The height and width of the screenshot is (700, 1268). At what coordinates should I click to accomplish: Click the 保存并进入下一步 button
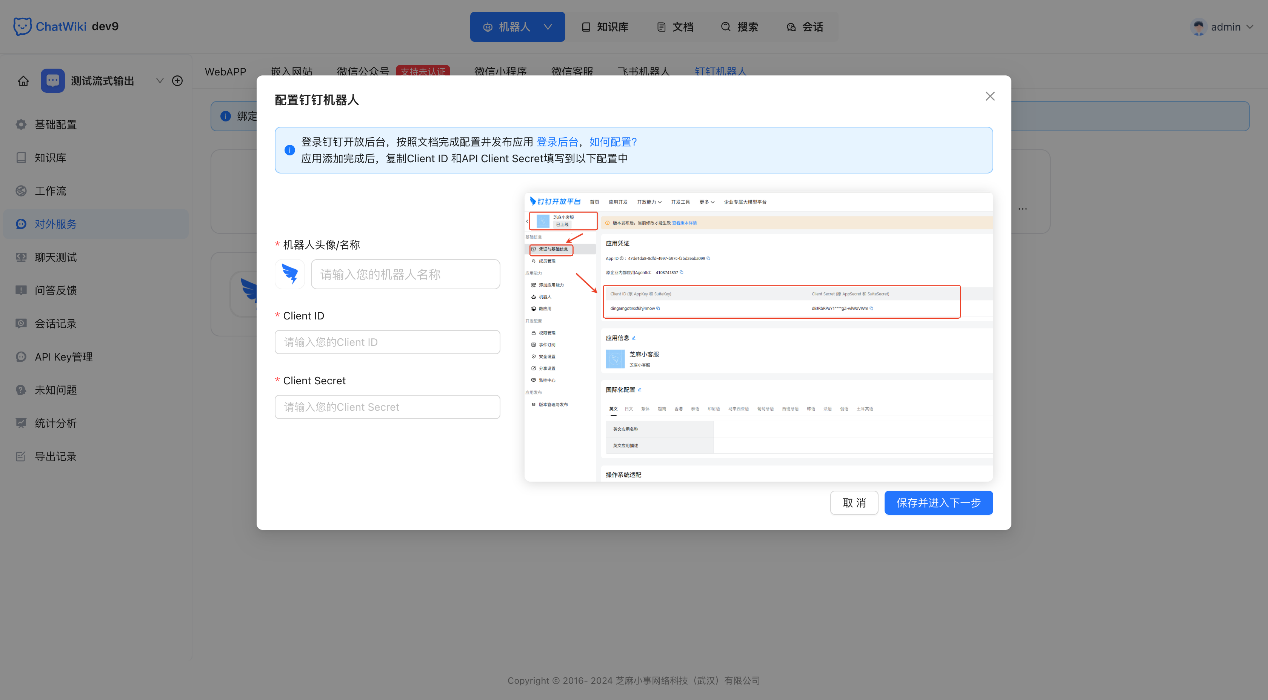(x=939, y=503)
